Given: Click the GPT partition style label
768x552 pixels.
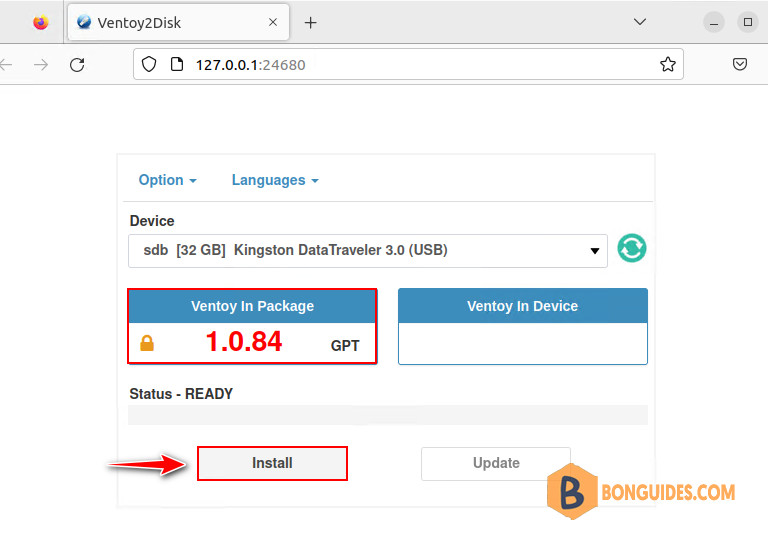Looking at the screenshot, I should pyautogui.click(x=345, y=346).
